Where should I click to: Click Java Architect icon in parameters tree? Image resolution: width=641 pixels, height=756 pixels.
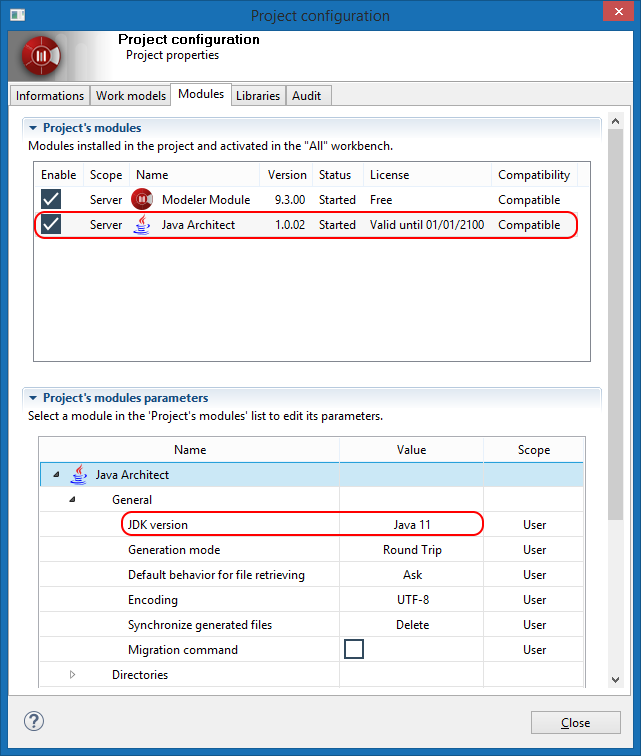[79, 474]
